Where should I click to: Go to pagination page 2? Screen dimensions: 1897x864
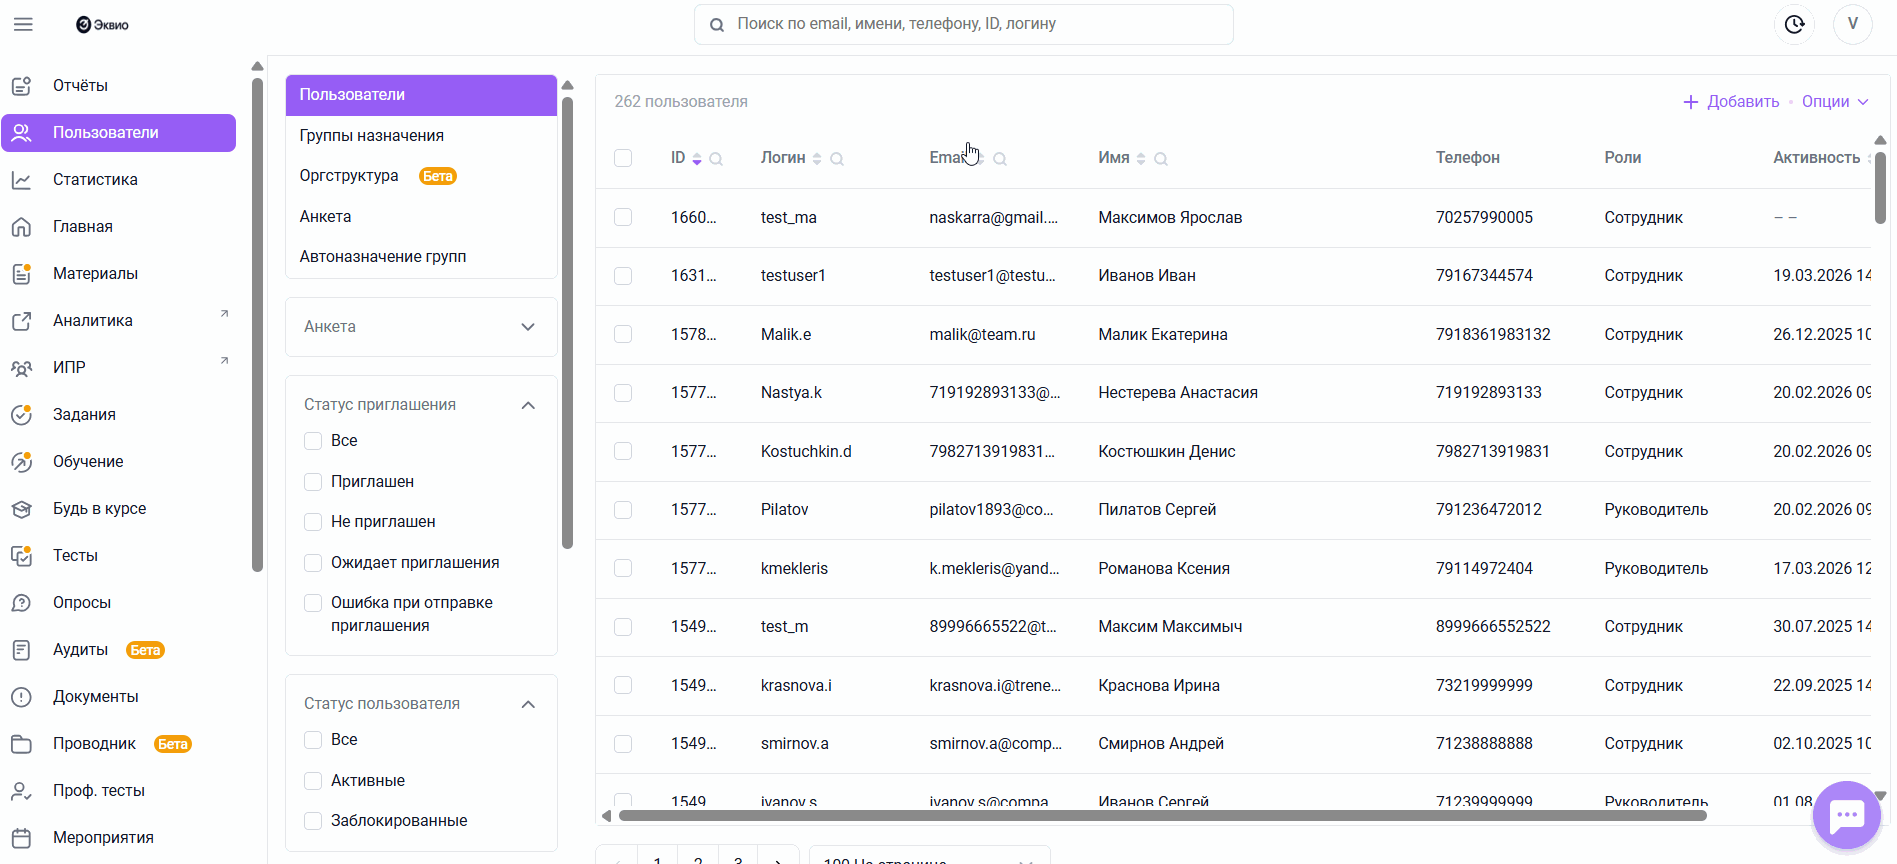point(698,857)
